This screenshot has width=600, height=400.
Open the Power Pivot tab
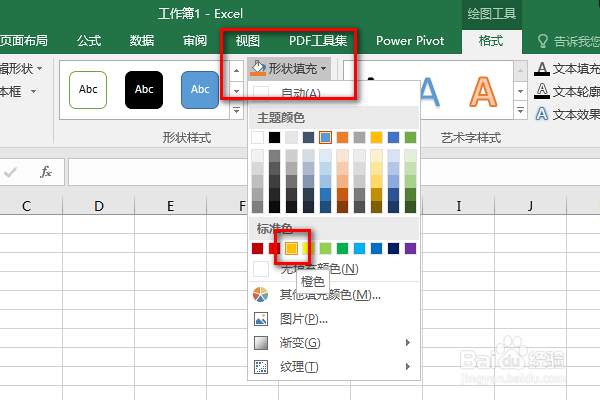410,41
